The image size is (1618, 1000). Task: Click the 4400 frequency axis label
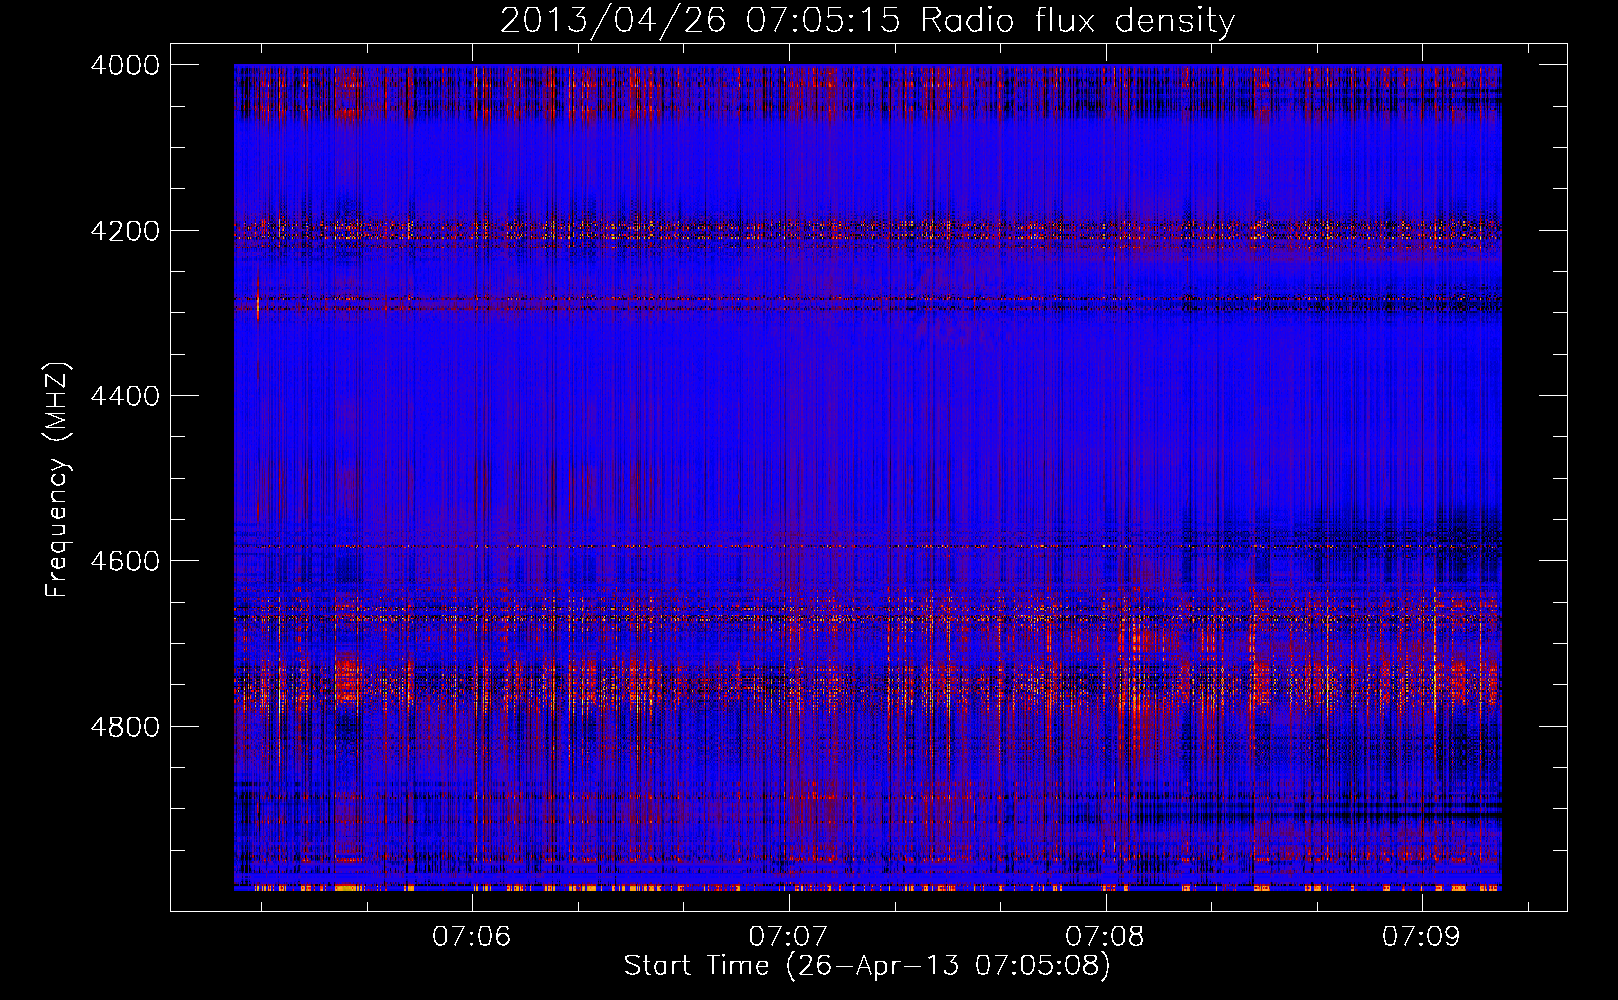point(125,396)
